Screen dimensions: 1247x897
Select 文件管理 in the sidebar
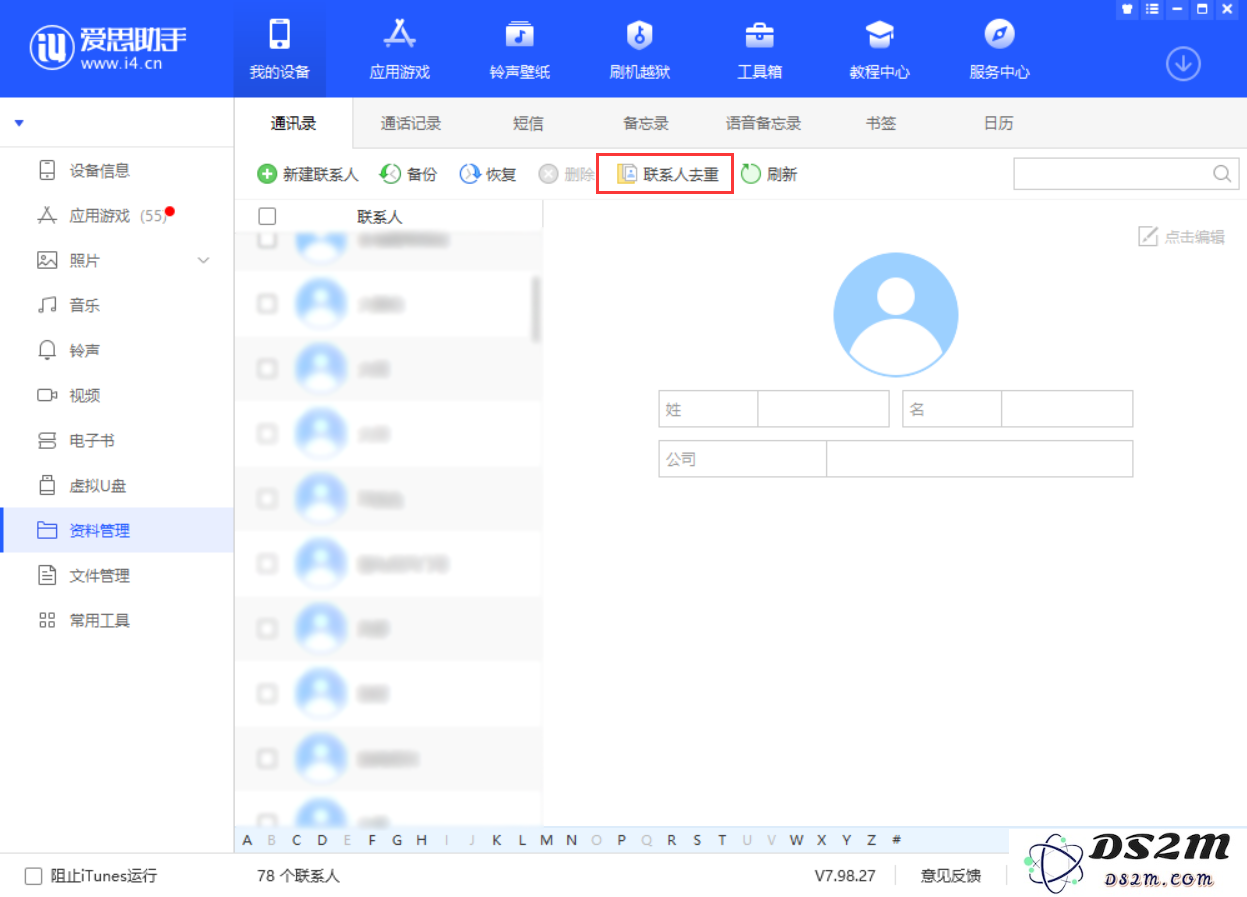[117, 576]
